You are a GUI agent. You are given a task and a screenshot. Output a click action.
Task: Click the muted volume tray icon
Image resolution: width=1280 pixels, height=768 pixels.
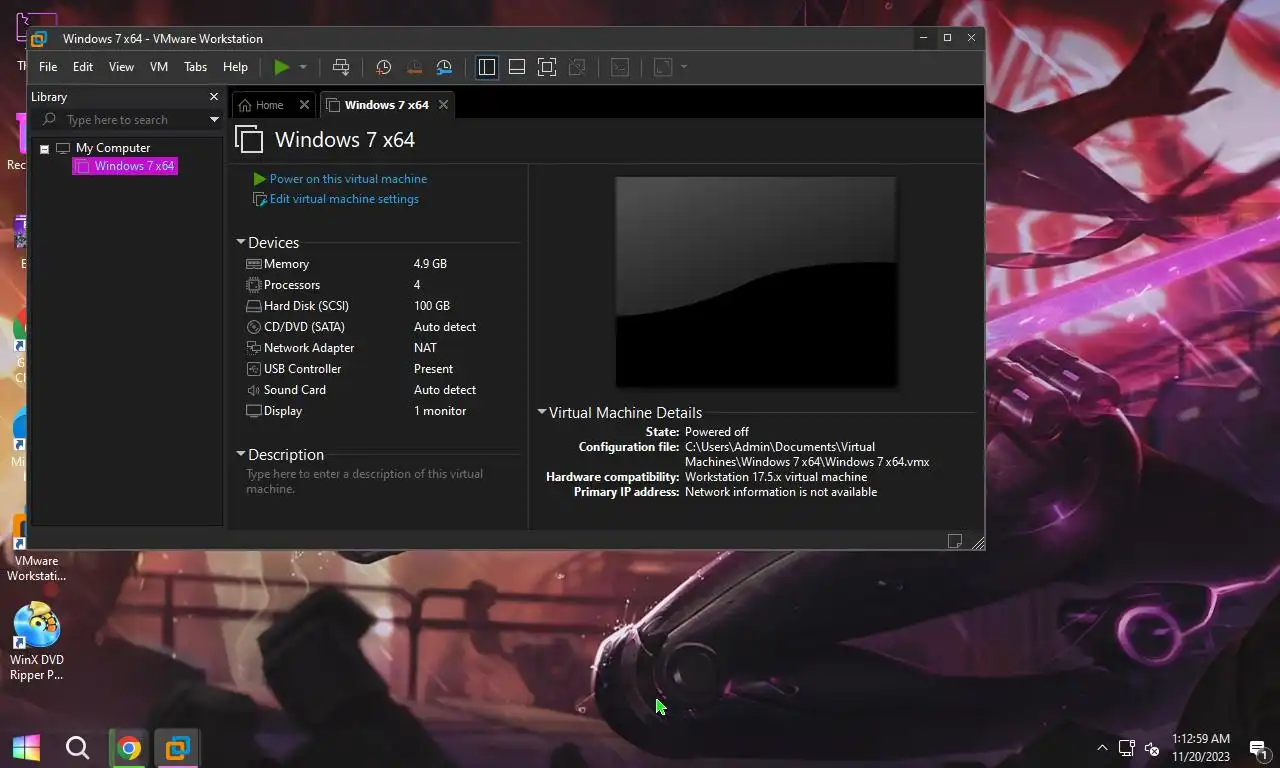click(1152, 748)
